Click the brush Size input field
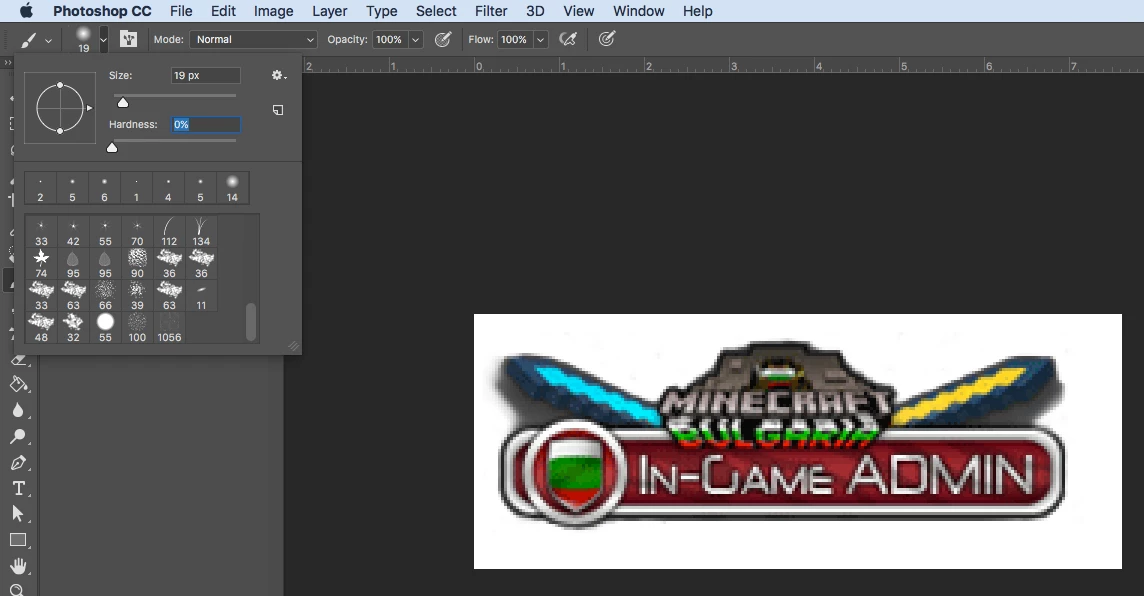 point(206,75)
